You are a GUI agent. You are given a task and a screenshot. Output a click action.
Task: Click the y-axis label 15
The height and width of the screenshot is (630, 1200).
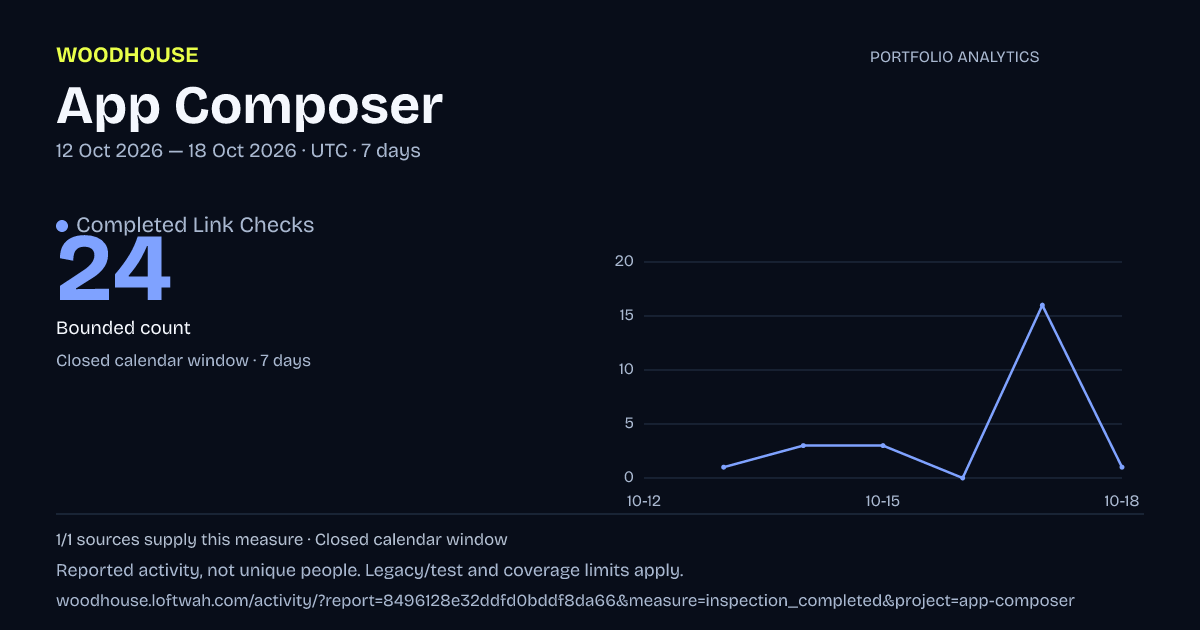tap(624, 316)
